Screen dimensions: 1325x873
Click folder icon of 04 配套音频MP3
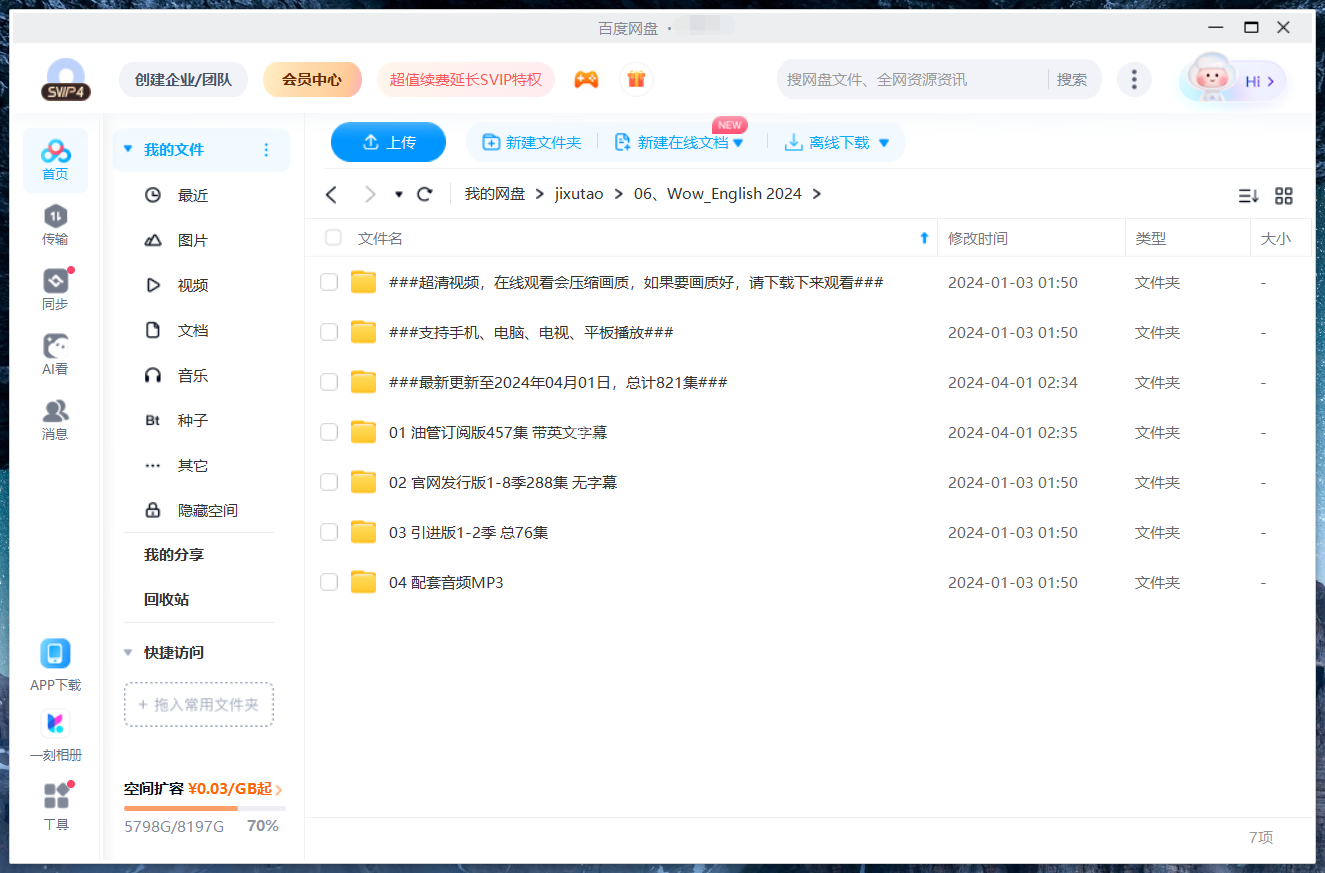pos(363,582)
